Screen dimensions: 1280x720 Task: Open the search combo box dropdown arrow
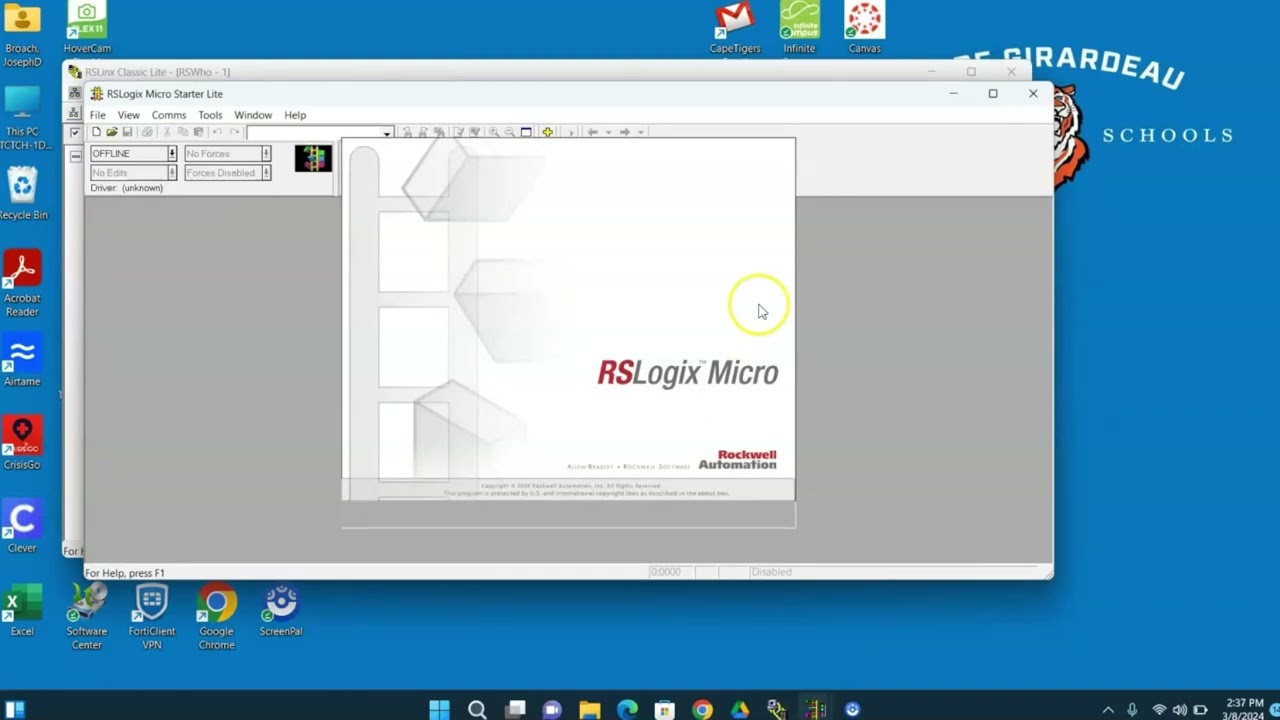387,133
